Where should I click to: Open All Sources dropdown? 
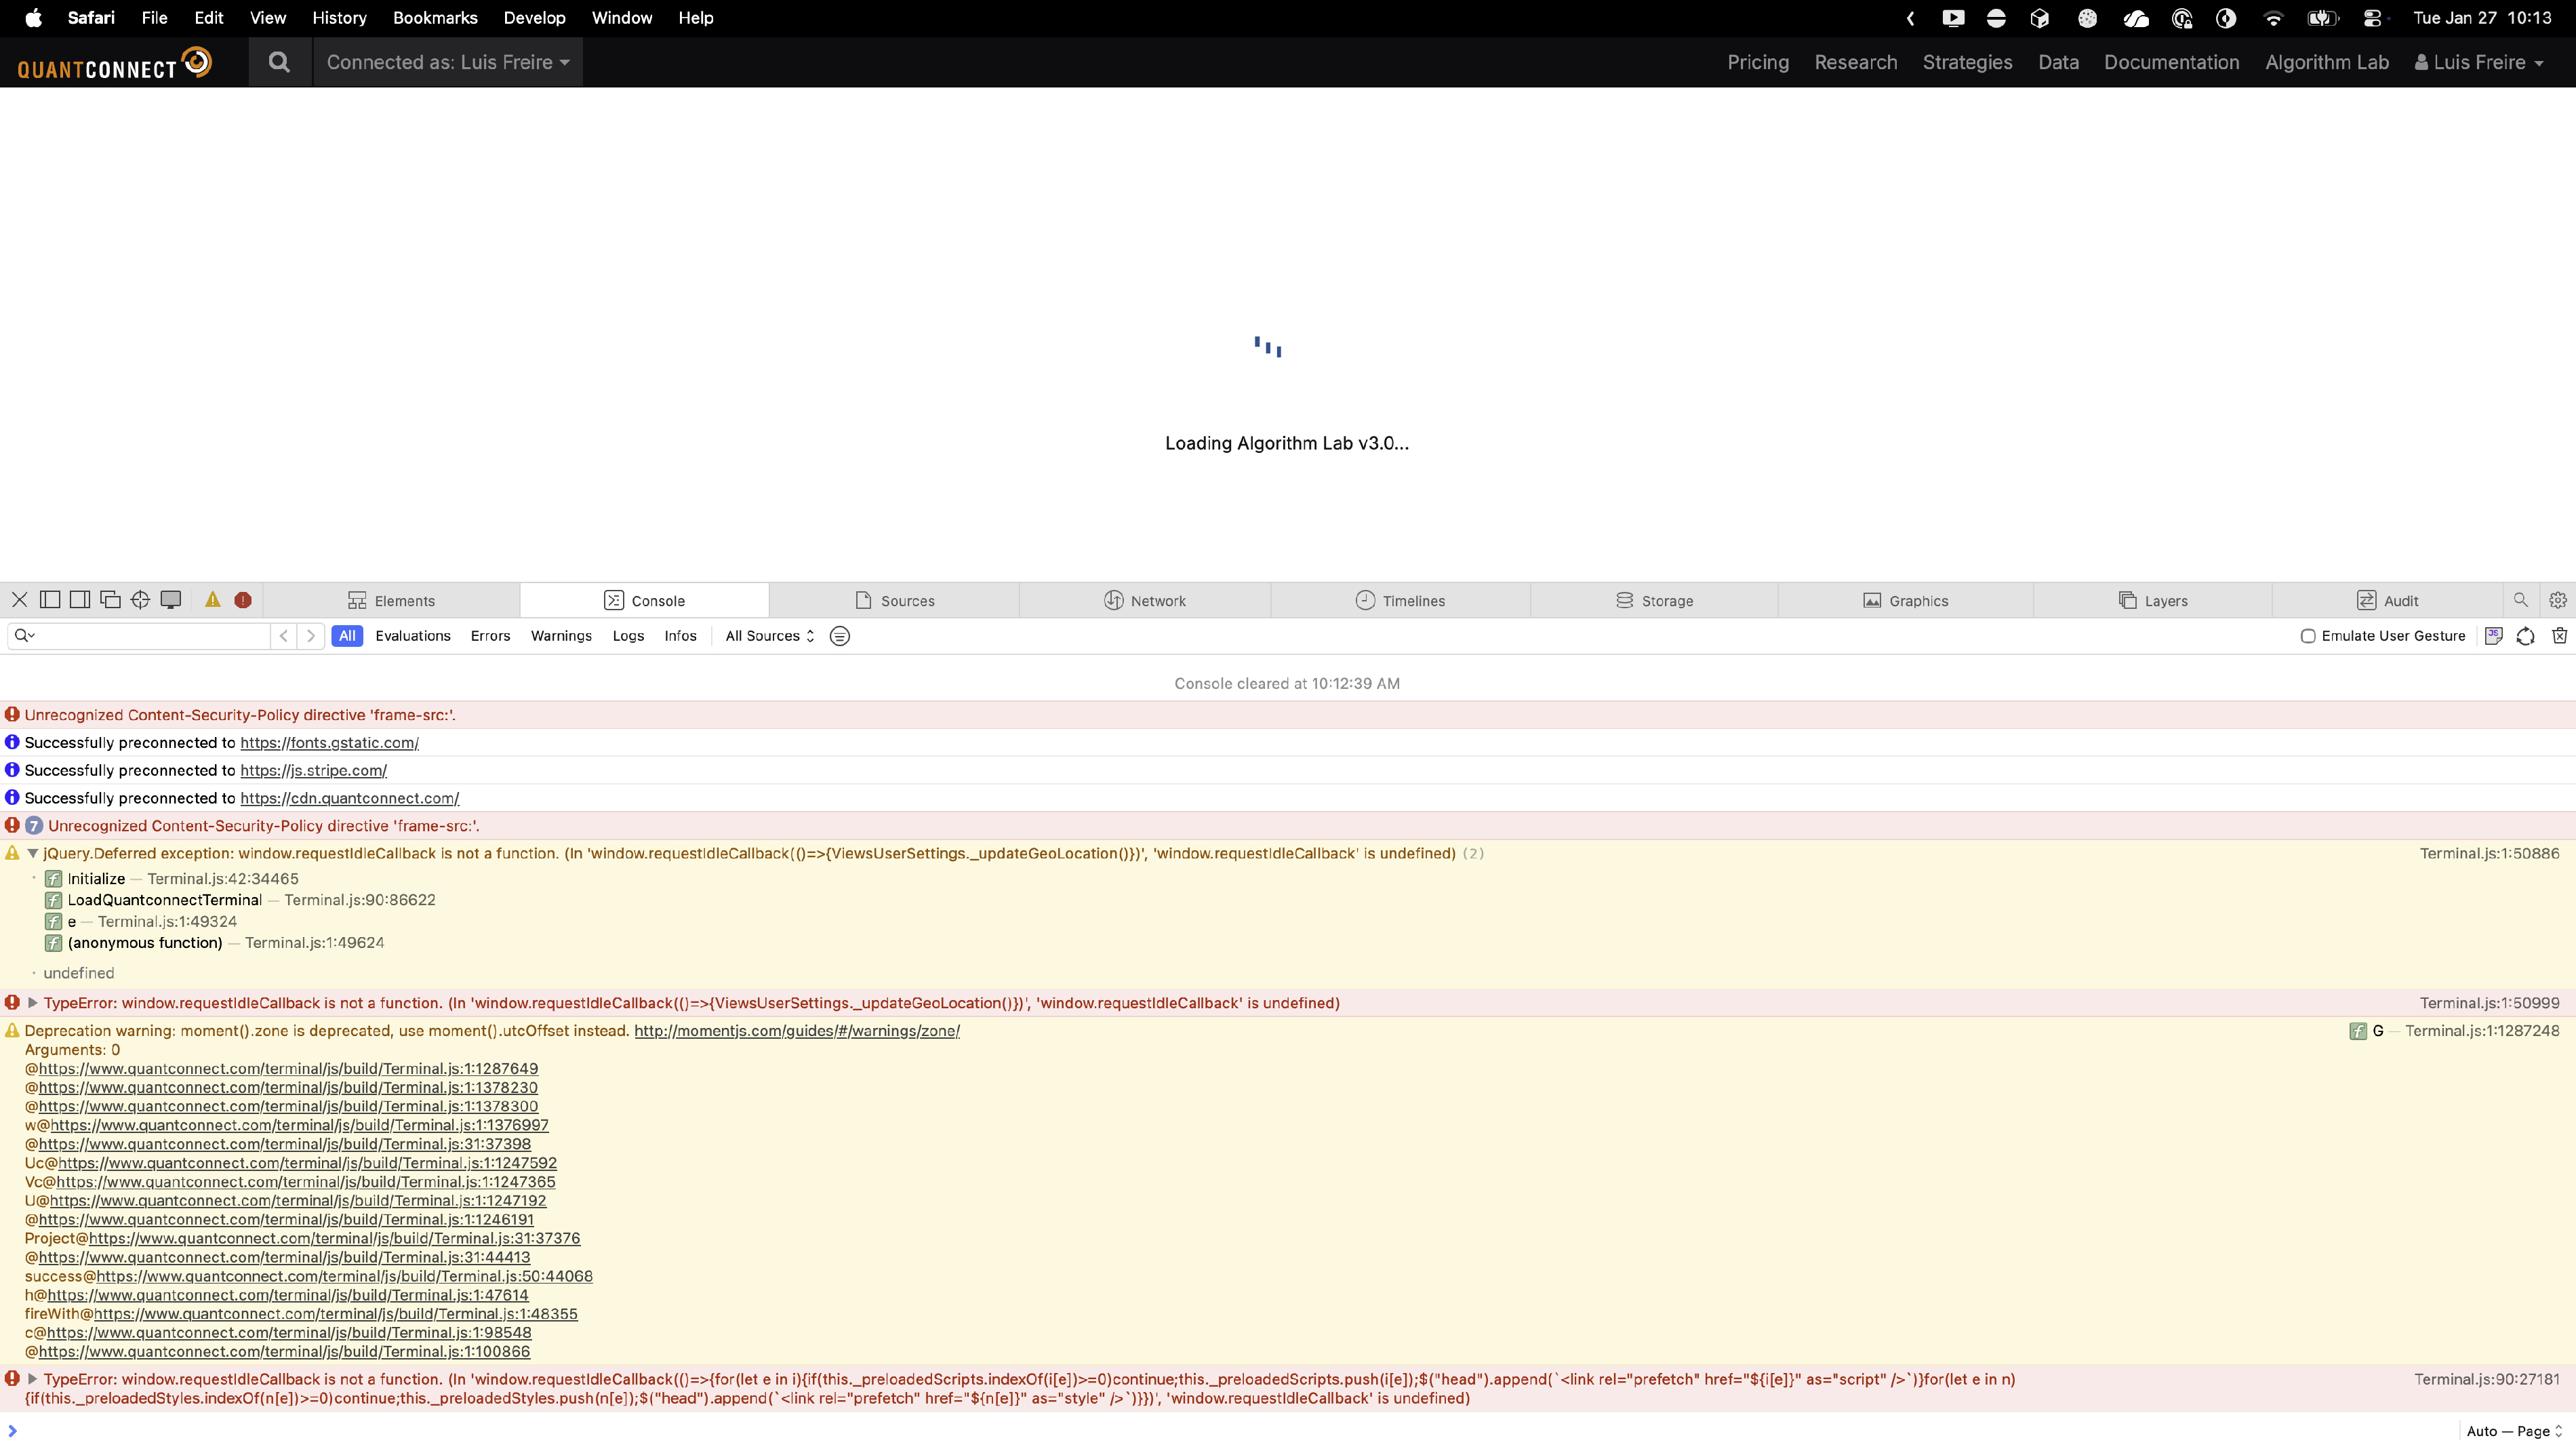pos(769,636)
